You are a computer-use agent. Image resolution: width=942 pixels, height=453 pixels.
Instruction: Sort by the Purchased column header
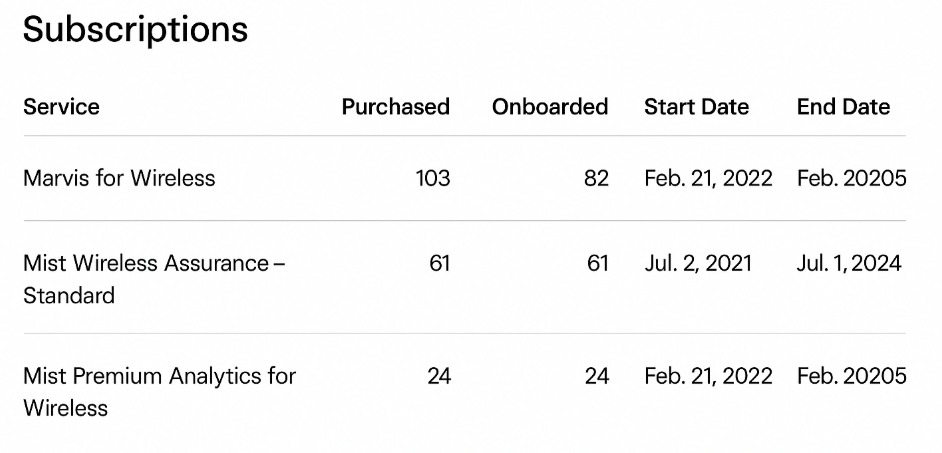coord(395,107)
